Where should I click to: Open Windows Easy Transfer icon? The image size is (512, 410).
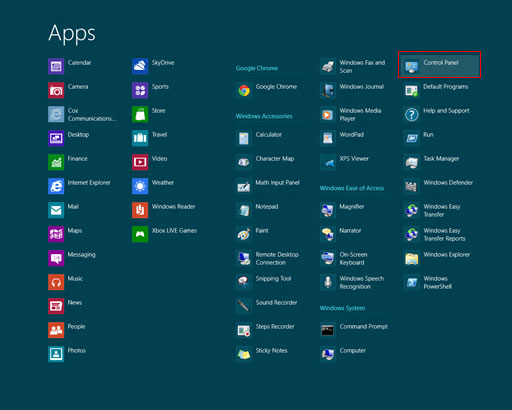(412, 210)
